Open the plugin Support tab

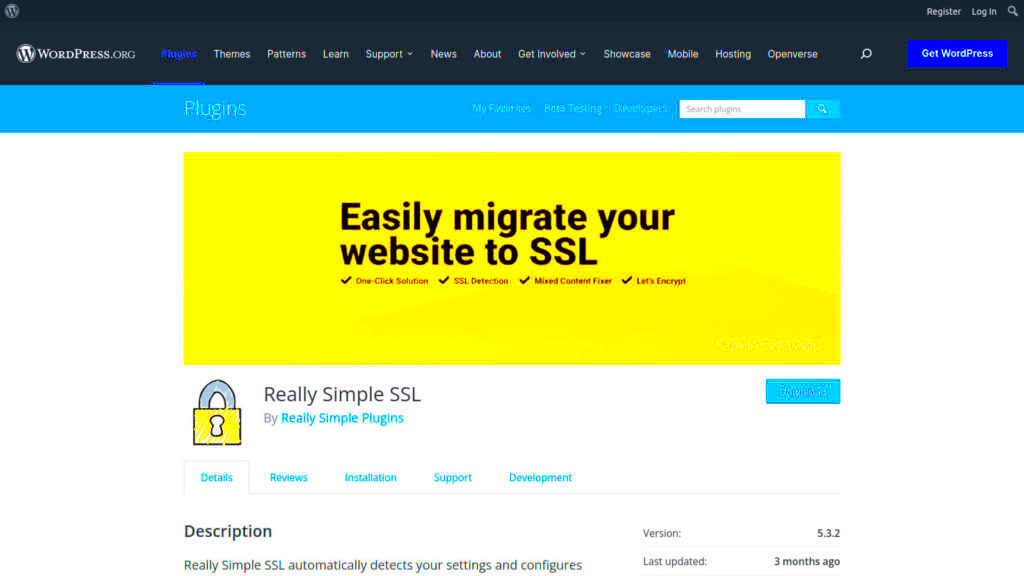pos(453,477)
